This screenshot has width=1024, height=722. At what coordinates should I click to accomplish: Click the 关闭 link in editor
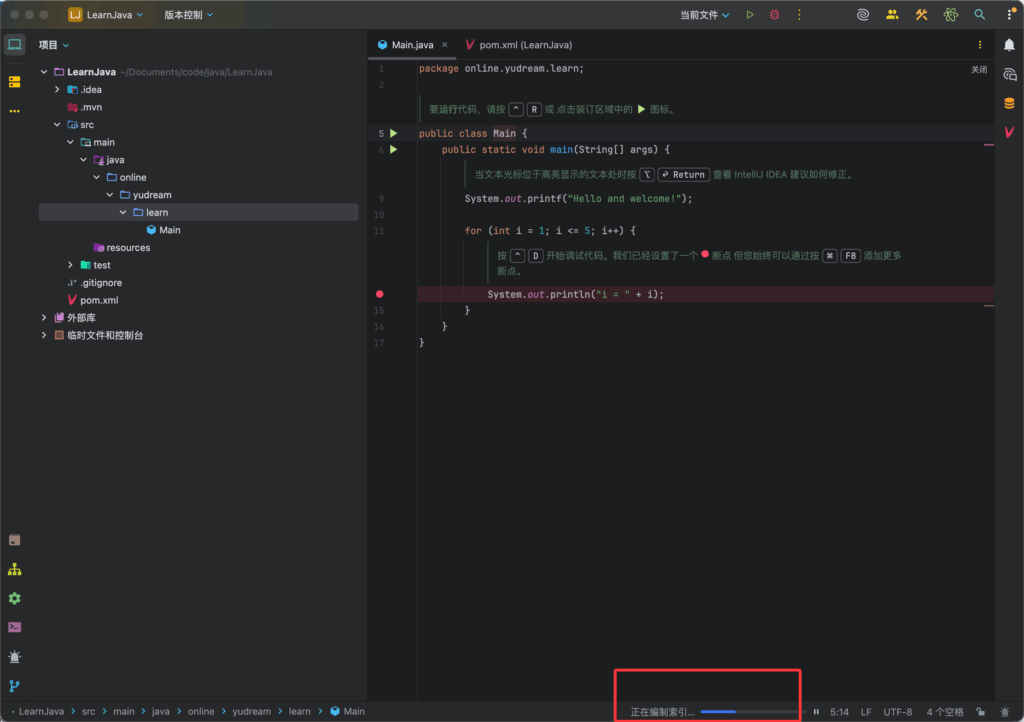978,70
